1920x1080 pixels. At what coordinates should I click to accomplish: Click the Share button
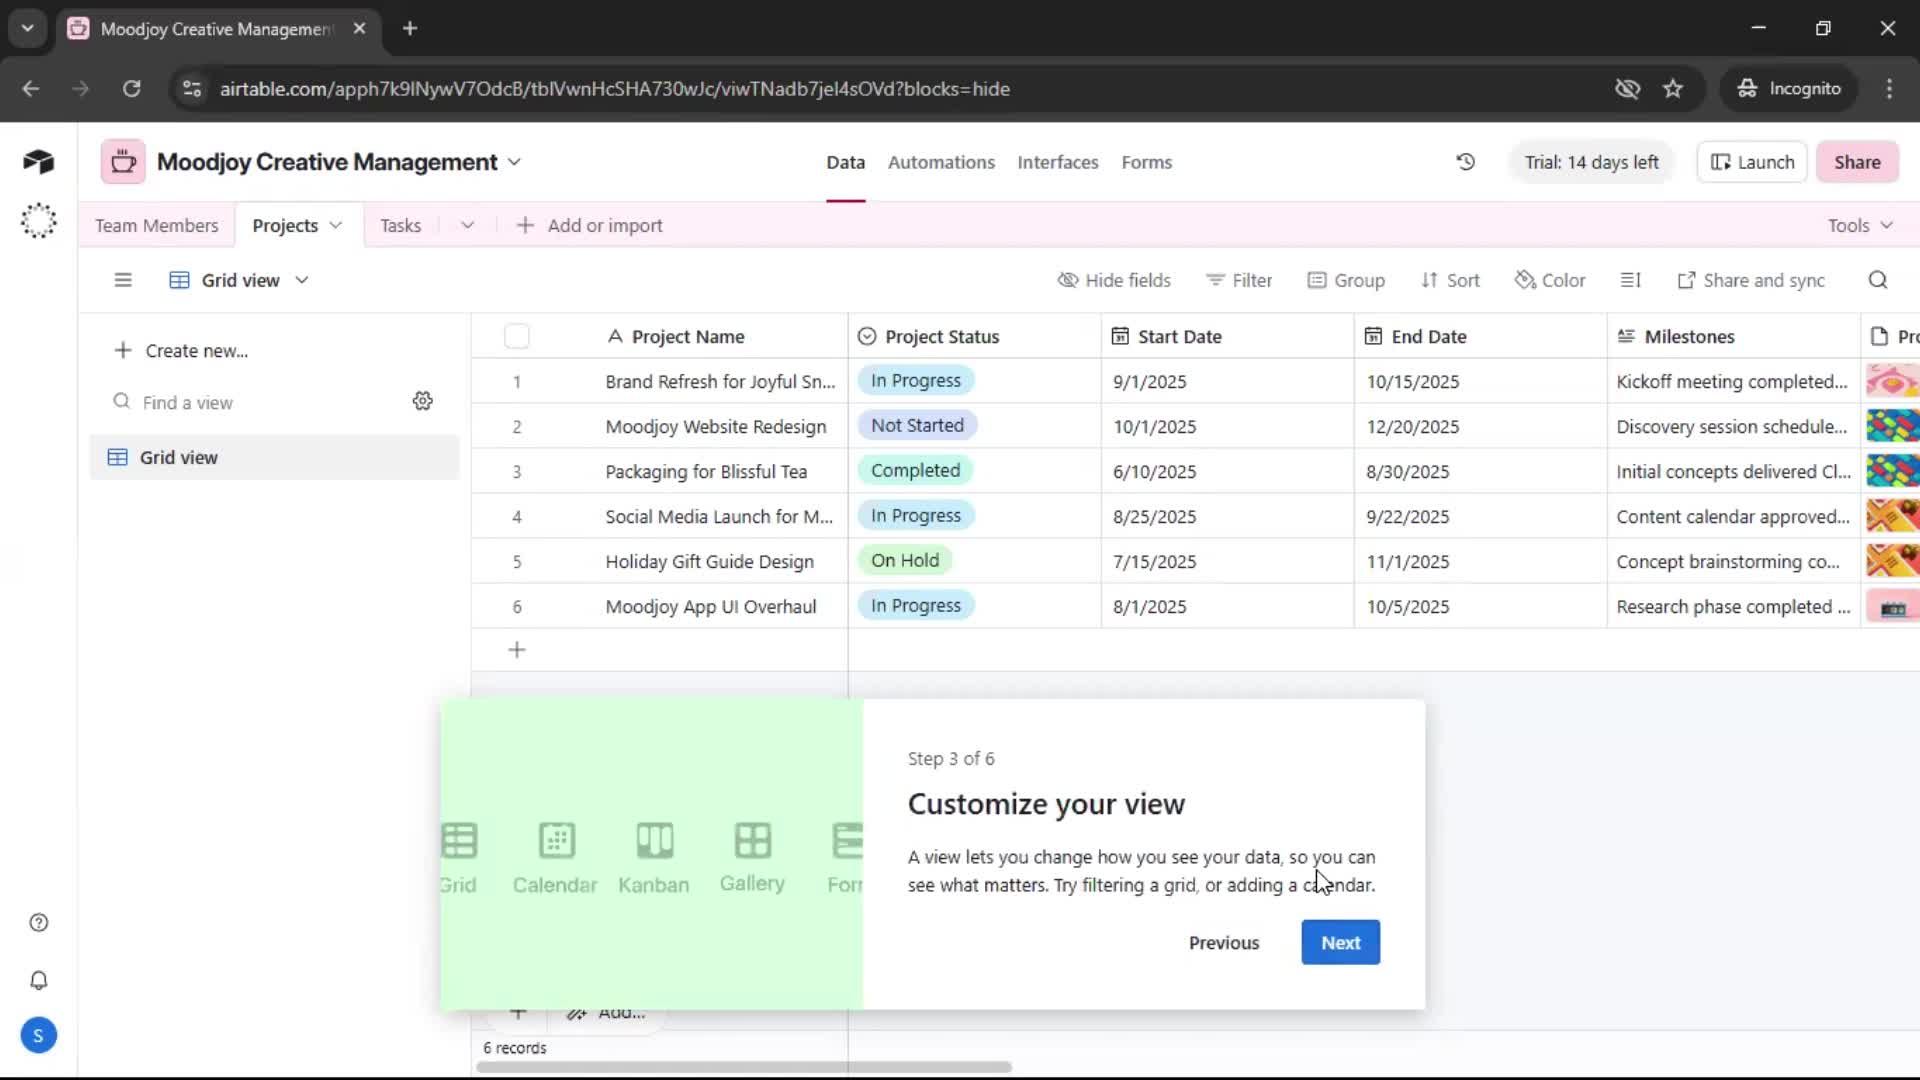(1857, 162)
